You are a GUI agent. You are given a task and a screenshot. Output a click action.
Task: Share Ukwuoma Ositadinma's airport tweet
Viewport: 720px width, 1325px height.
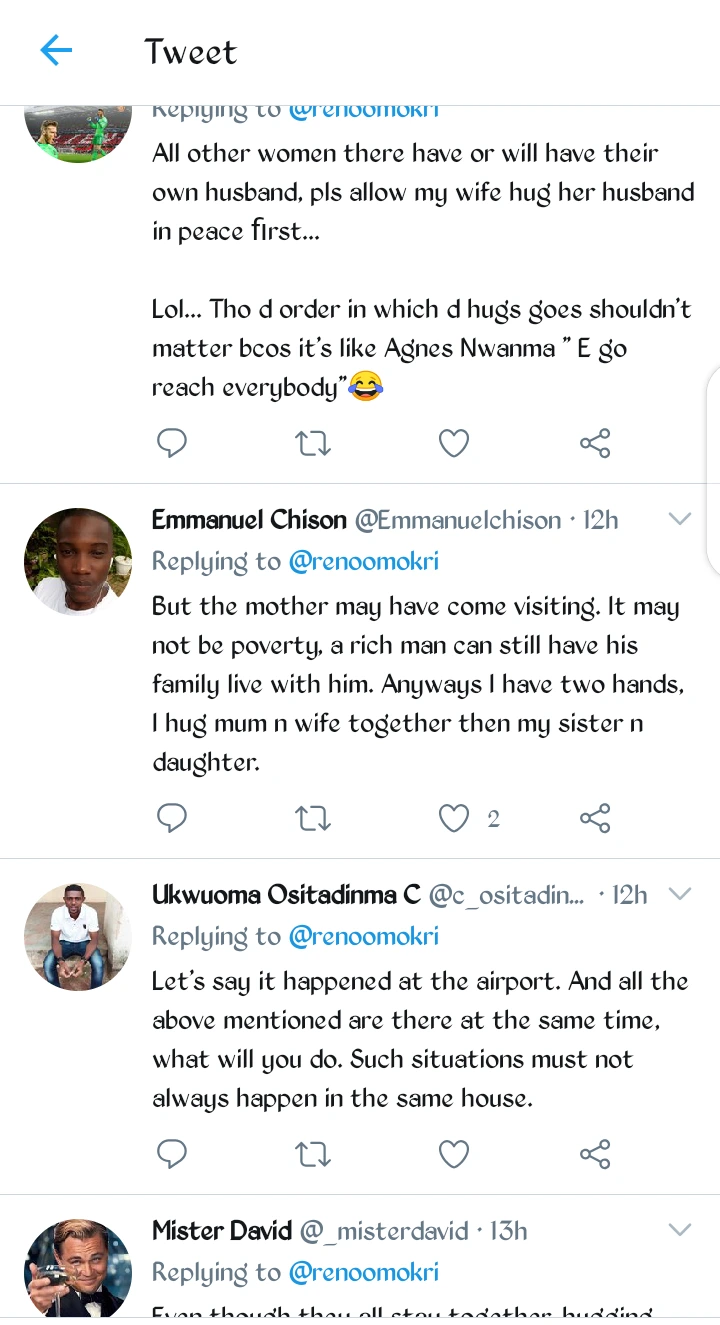pyautogui.click(x=595, y=1155)
